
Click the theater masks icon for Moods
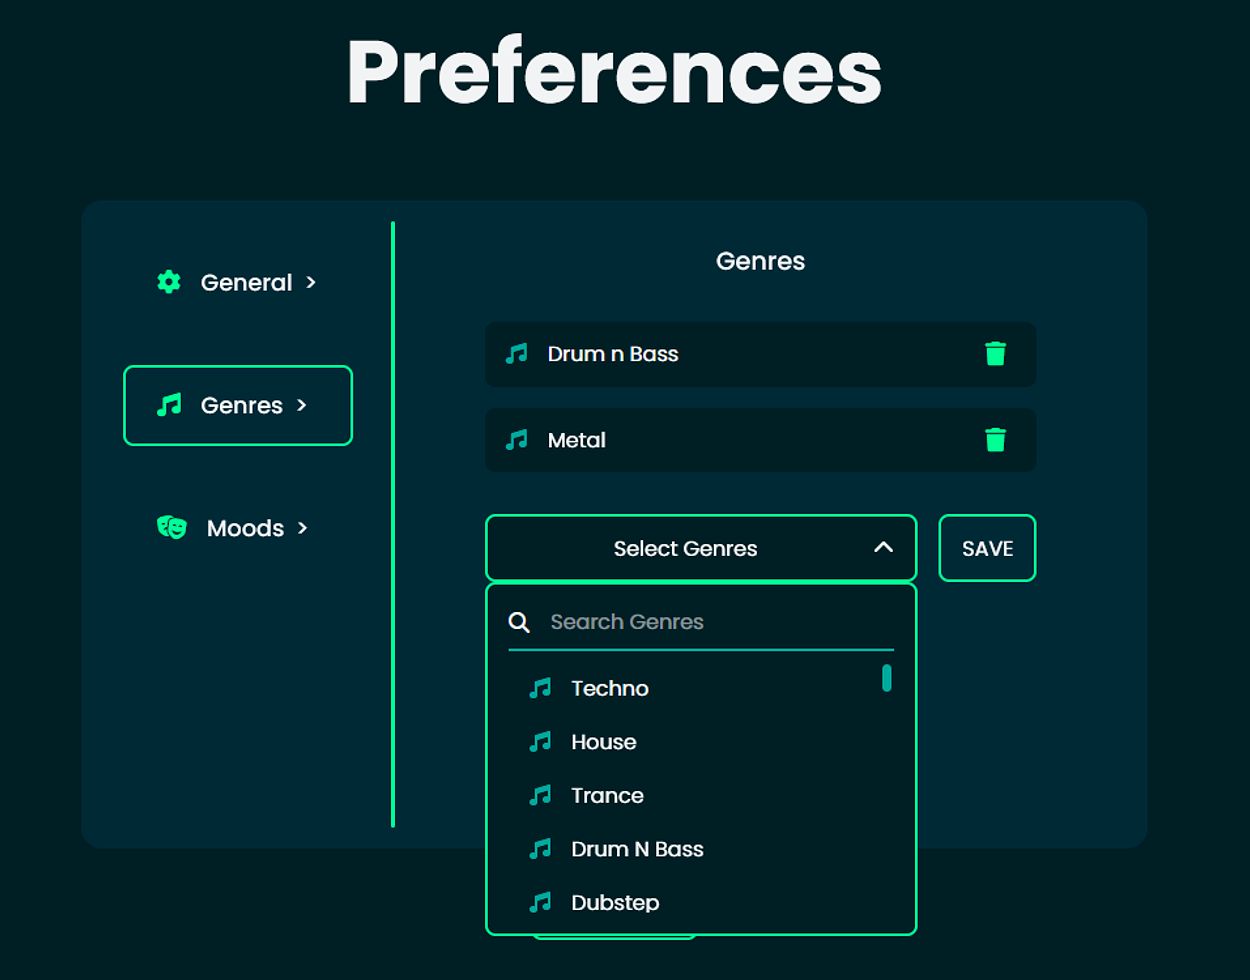[172, 527]
